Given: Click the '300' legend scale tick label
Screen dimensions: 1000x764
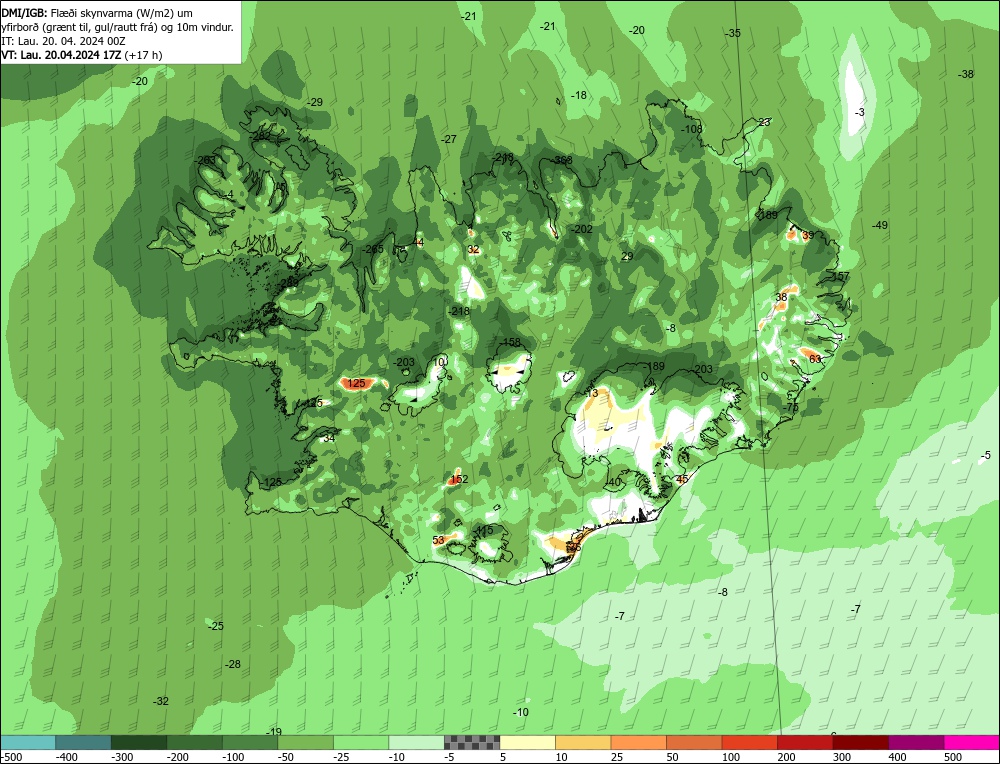Looking at the screenshot, I should (842, 757).
